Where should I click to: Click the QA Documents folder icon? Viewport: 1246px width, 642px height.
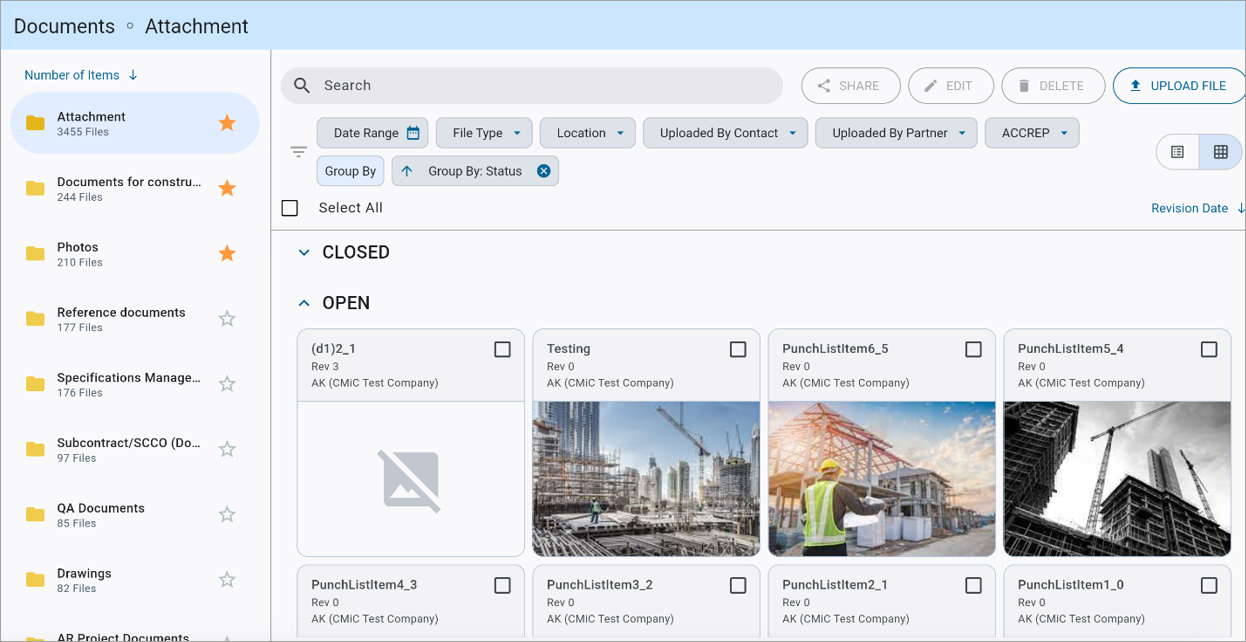pos(35,515)
